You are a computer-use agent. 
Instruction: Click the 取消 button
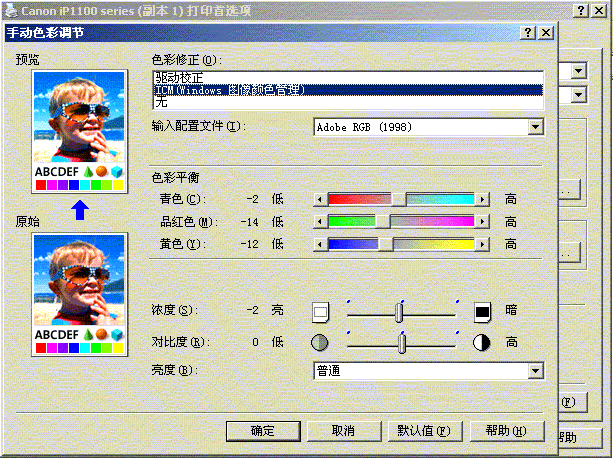pos(343,431)
